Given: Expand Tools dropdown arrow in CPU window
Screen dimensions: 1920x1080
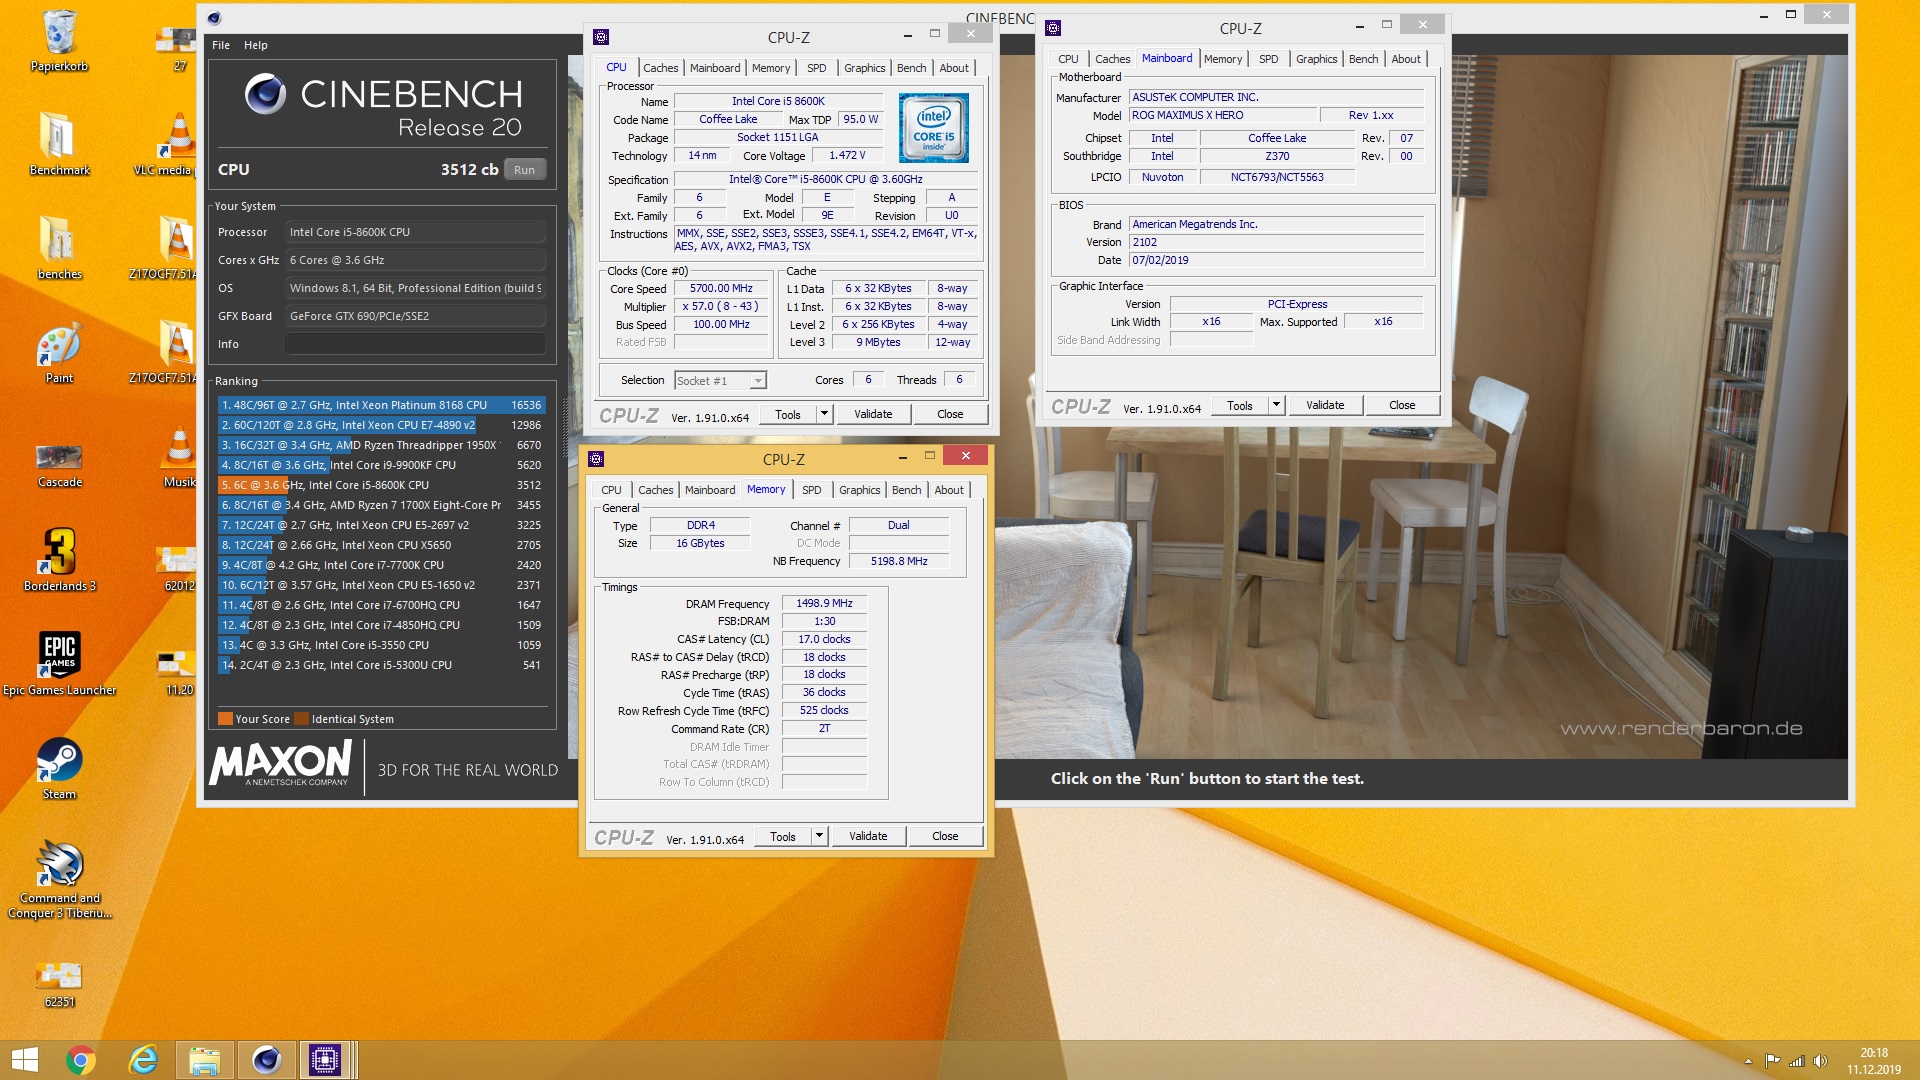Looking at the screenshot, I should (x=824, y=414).
